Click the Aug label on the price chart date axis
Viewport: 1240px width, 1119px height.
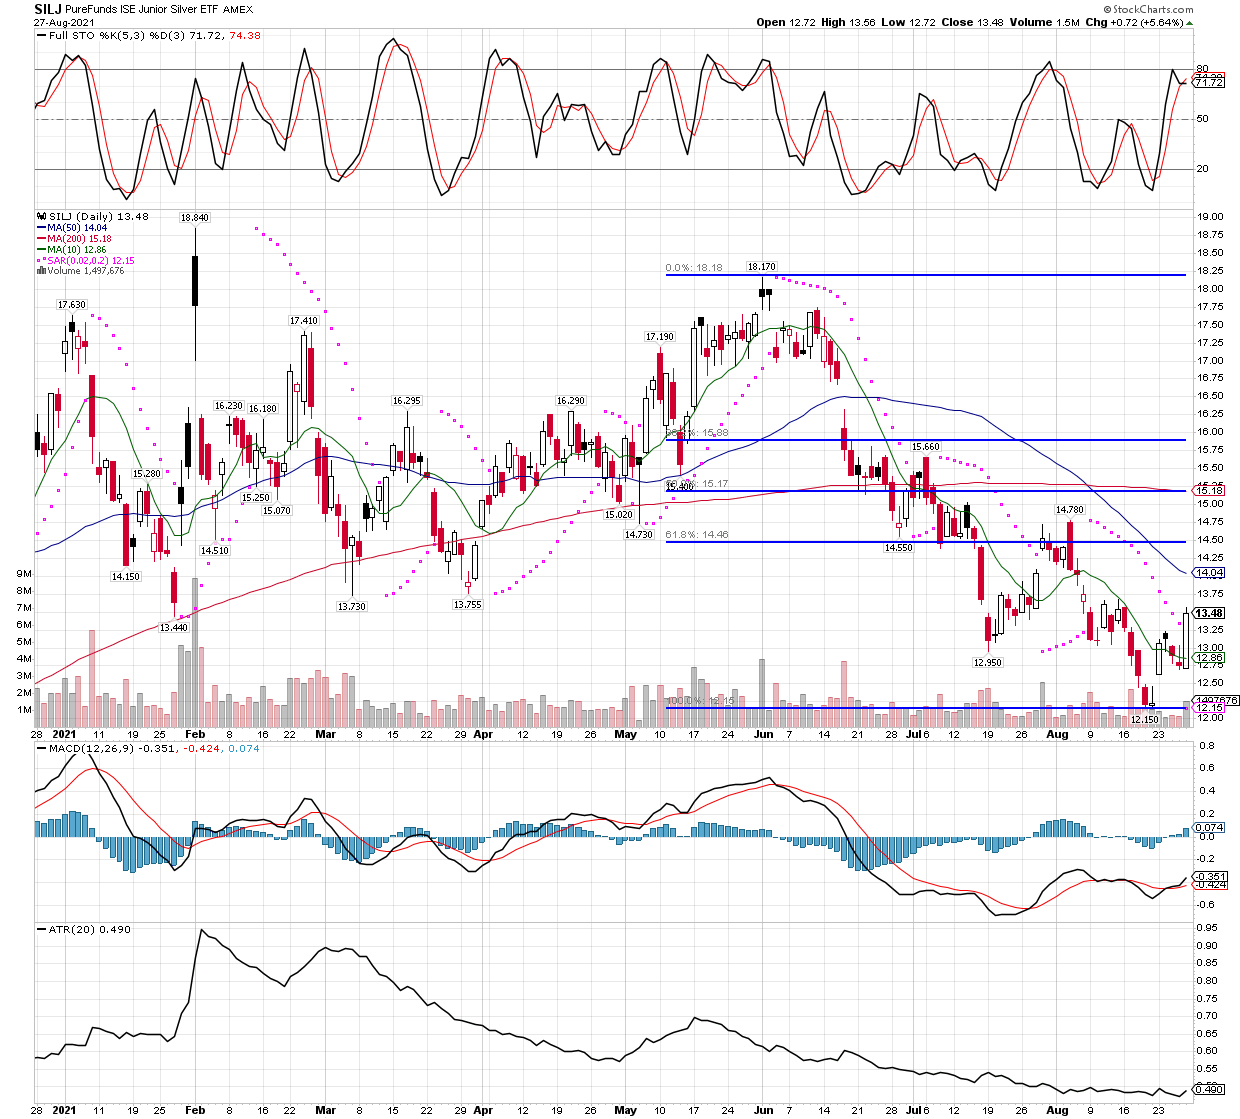(1057, 734)
